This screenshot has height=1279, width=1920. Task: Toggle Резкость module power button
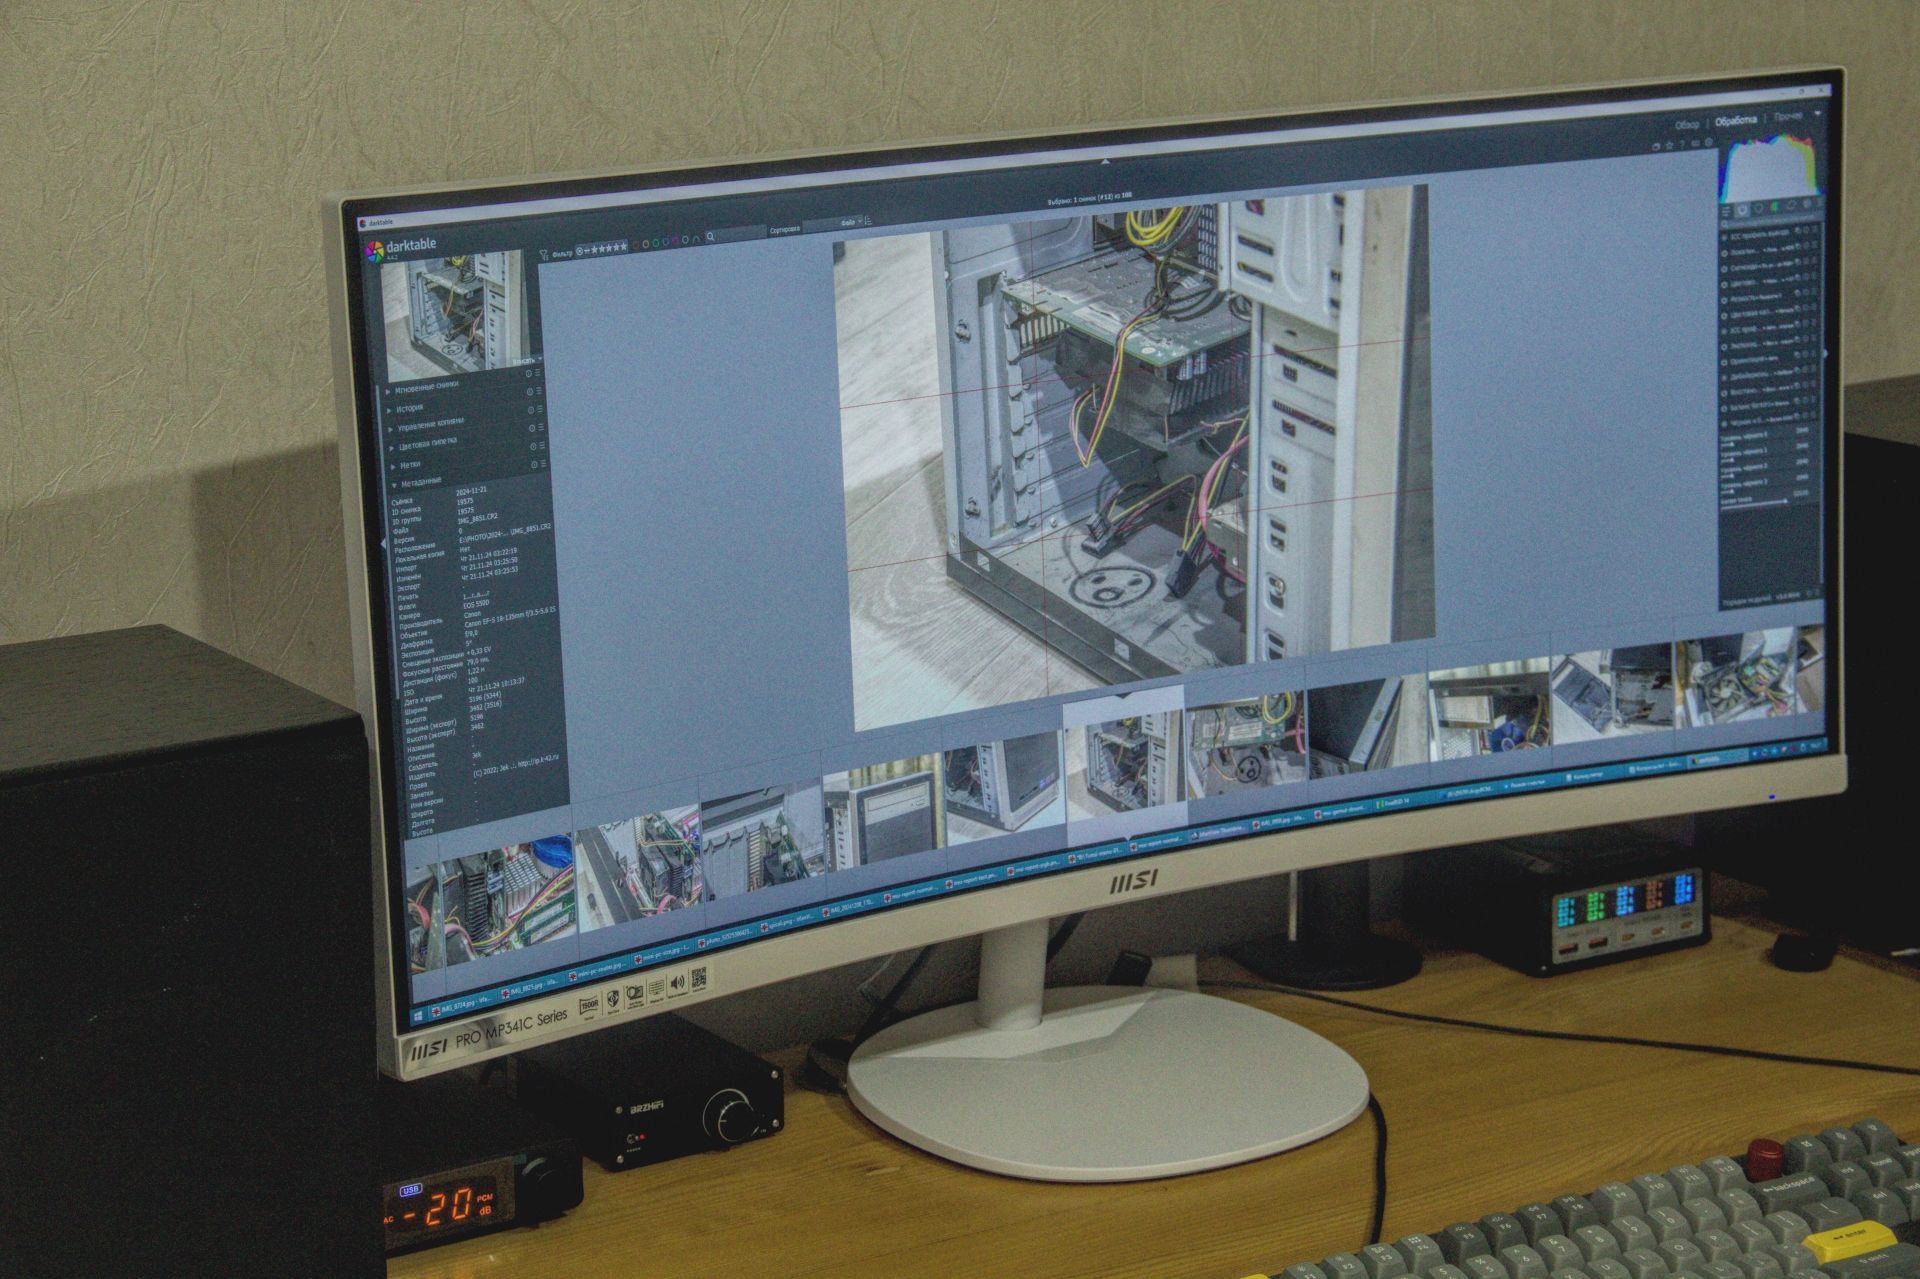point(1724,300)
